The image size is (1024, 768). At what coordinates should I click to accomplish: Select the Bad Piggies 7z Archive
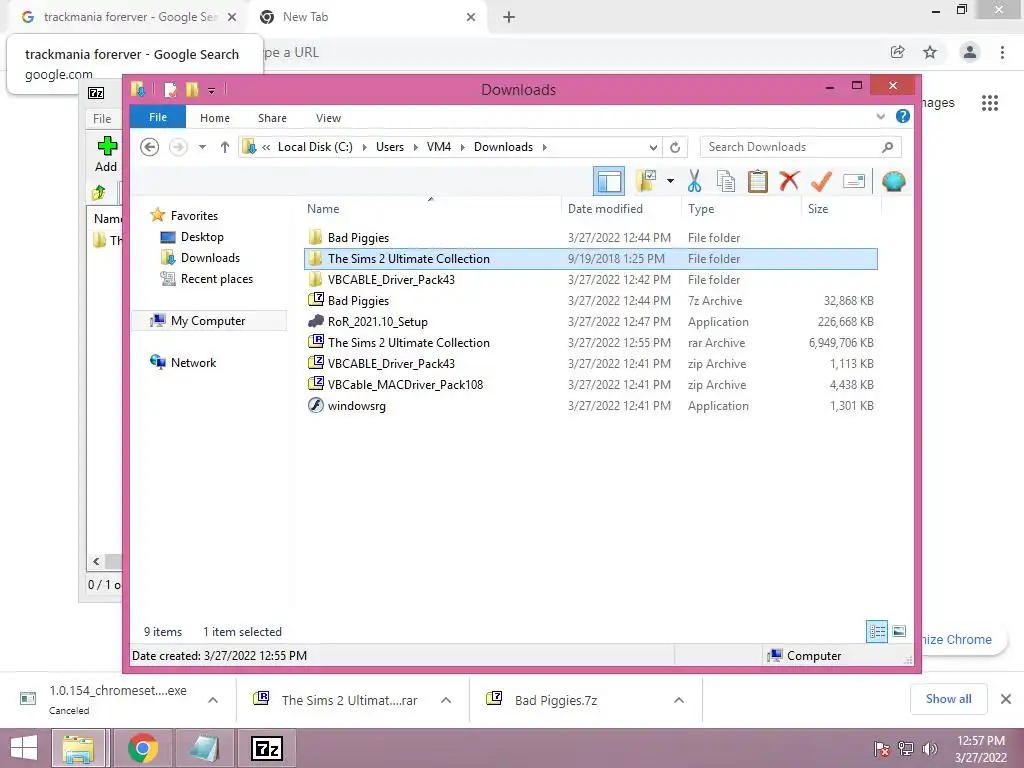tap(591, 300)
